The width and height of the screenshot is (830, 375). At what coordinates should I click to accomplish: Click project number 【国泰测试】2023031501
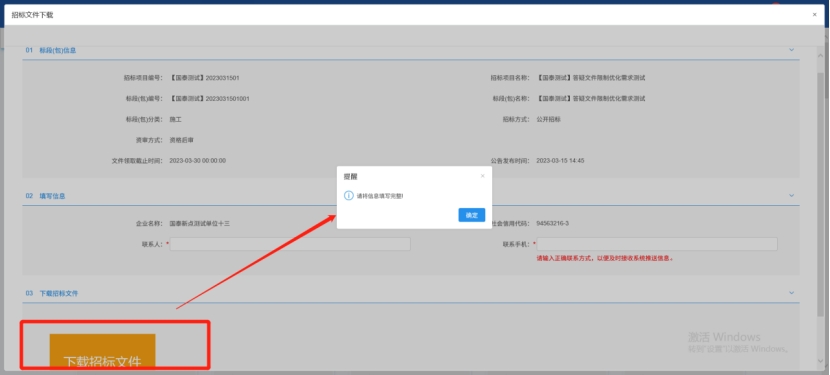point(204,78)
